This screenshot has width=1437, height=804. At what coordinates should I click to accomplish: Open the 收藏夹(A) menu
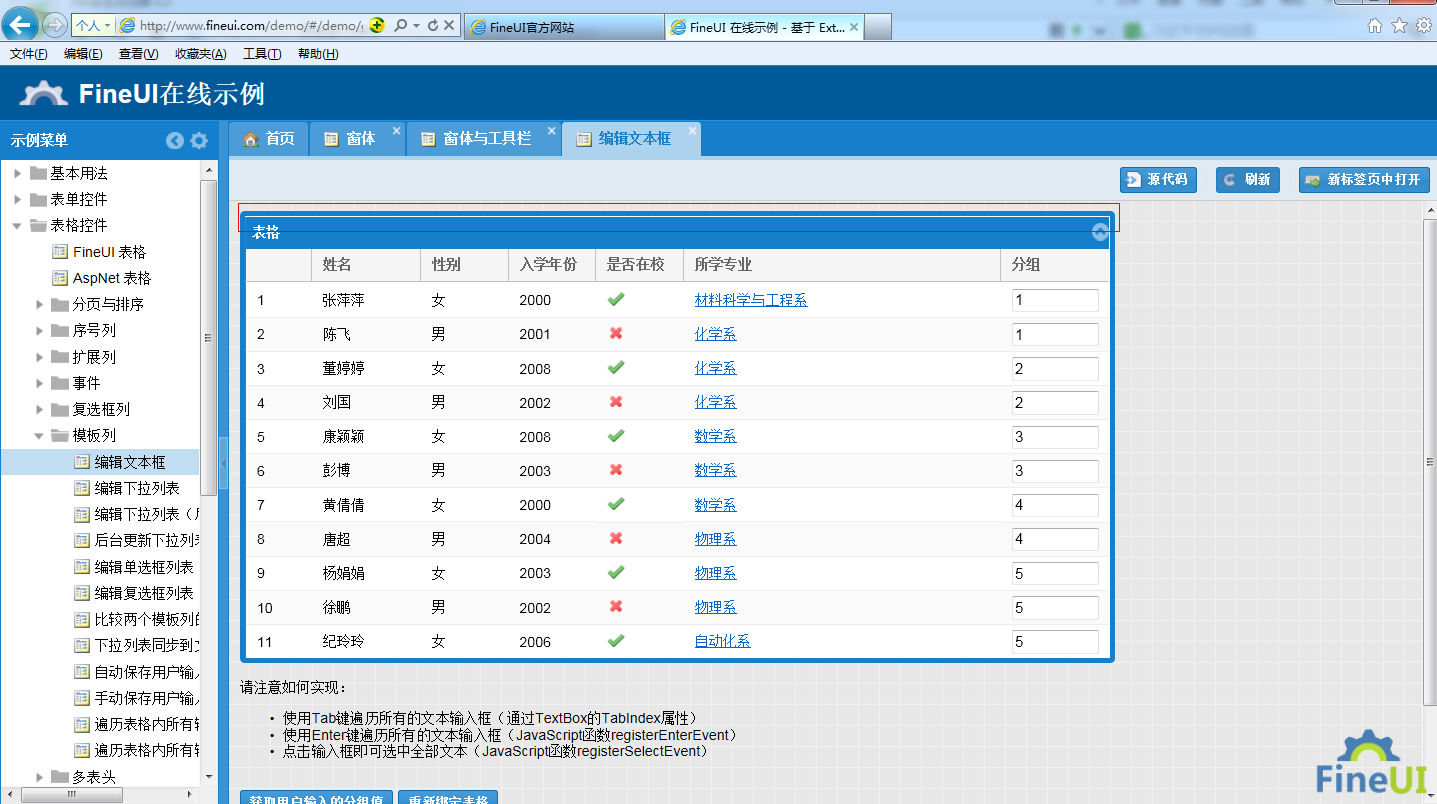(x=200, y=54)
